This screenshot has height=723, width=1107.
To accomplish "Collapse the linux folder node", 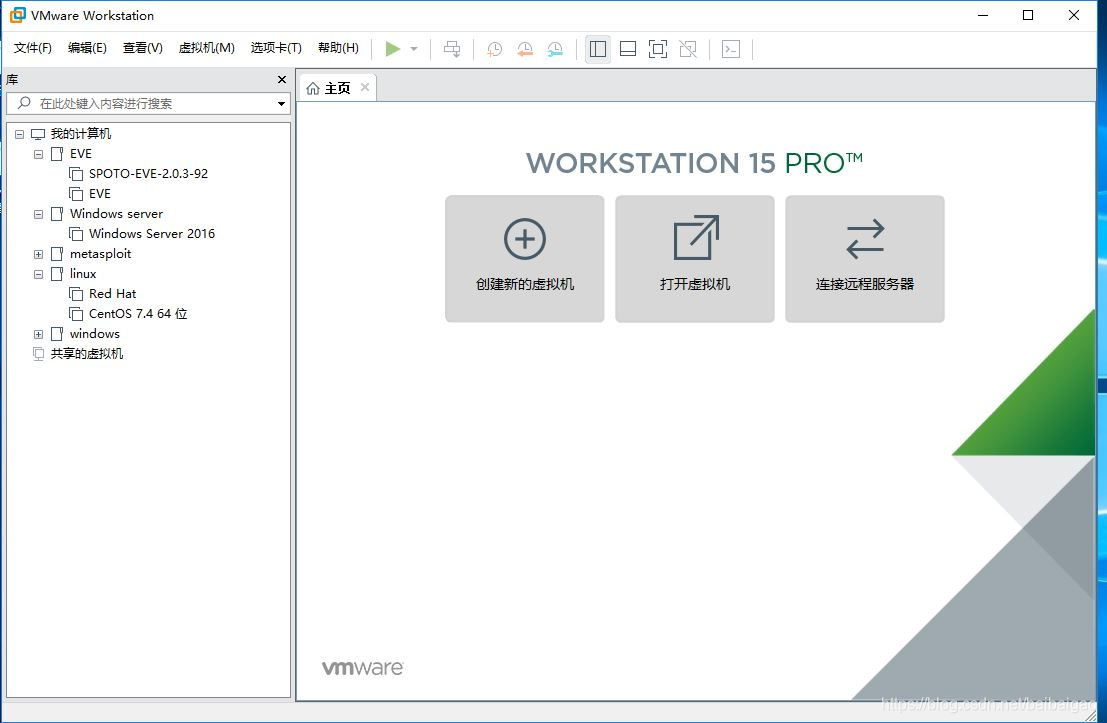I will tap(39, 274).
